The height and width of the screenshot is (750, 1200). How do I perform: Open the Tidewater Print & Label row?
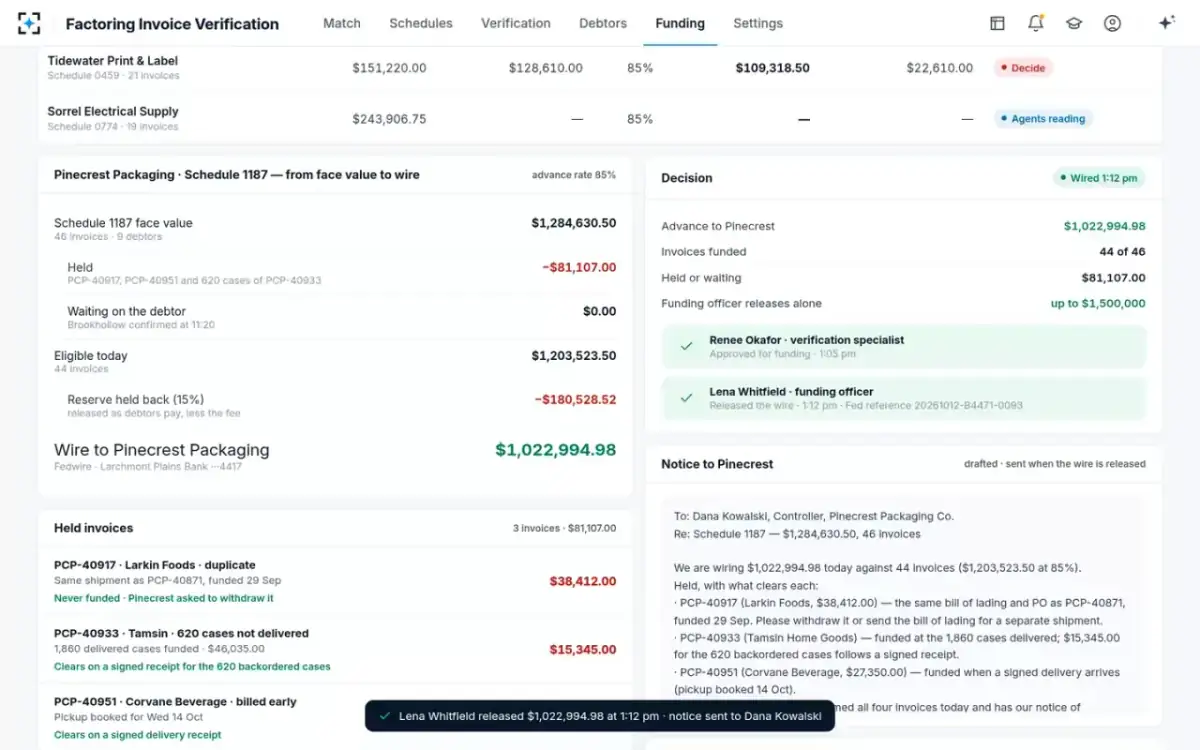click(600, 68)
